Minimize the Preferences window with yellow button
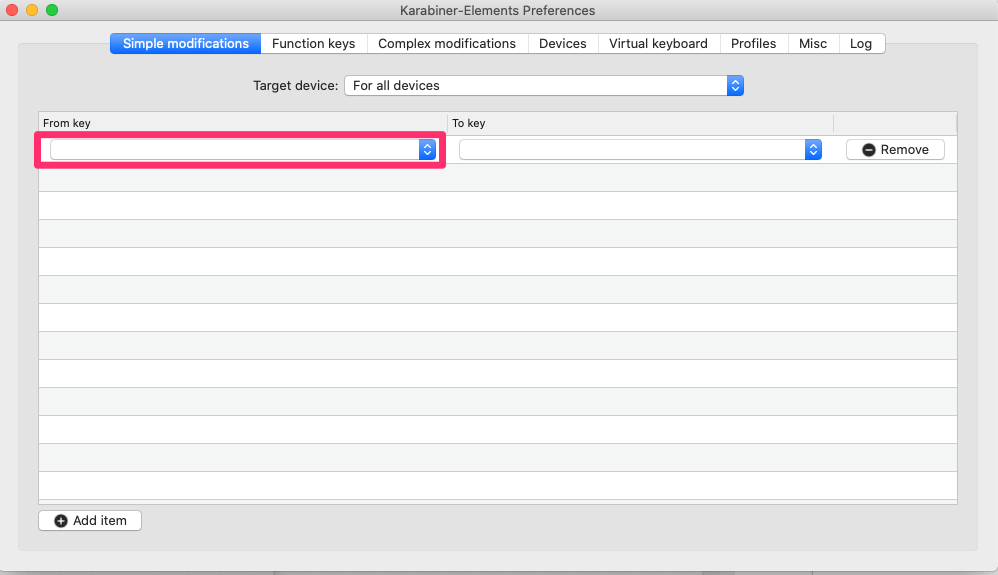 pos(32,10)
